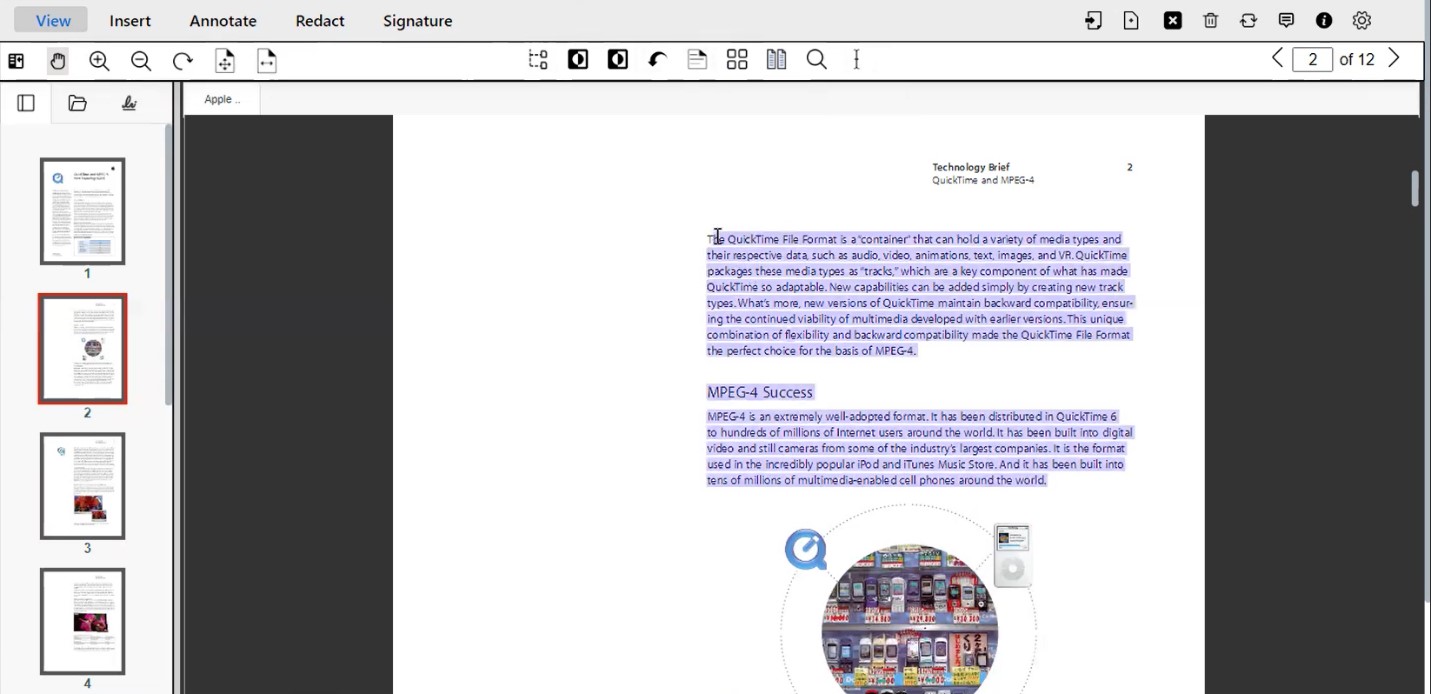Undo with the curved back arrow
Image resolution: width=1431 pixels, height=694 pixels.
pos(657,60)
